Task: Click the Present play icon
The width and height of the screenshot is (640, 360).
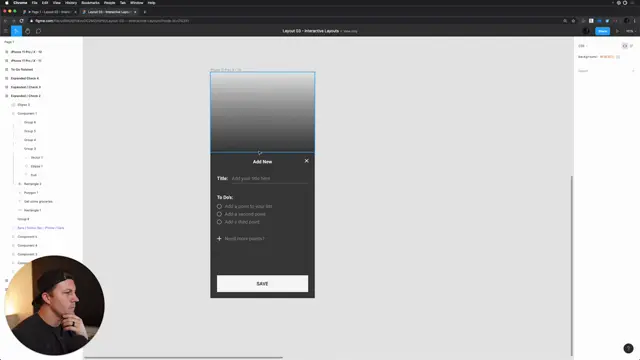Action: (617, 31)
